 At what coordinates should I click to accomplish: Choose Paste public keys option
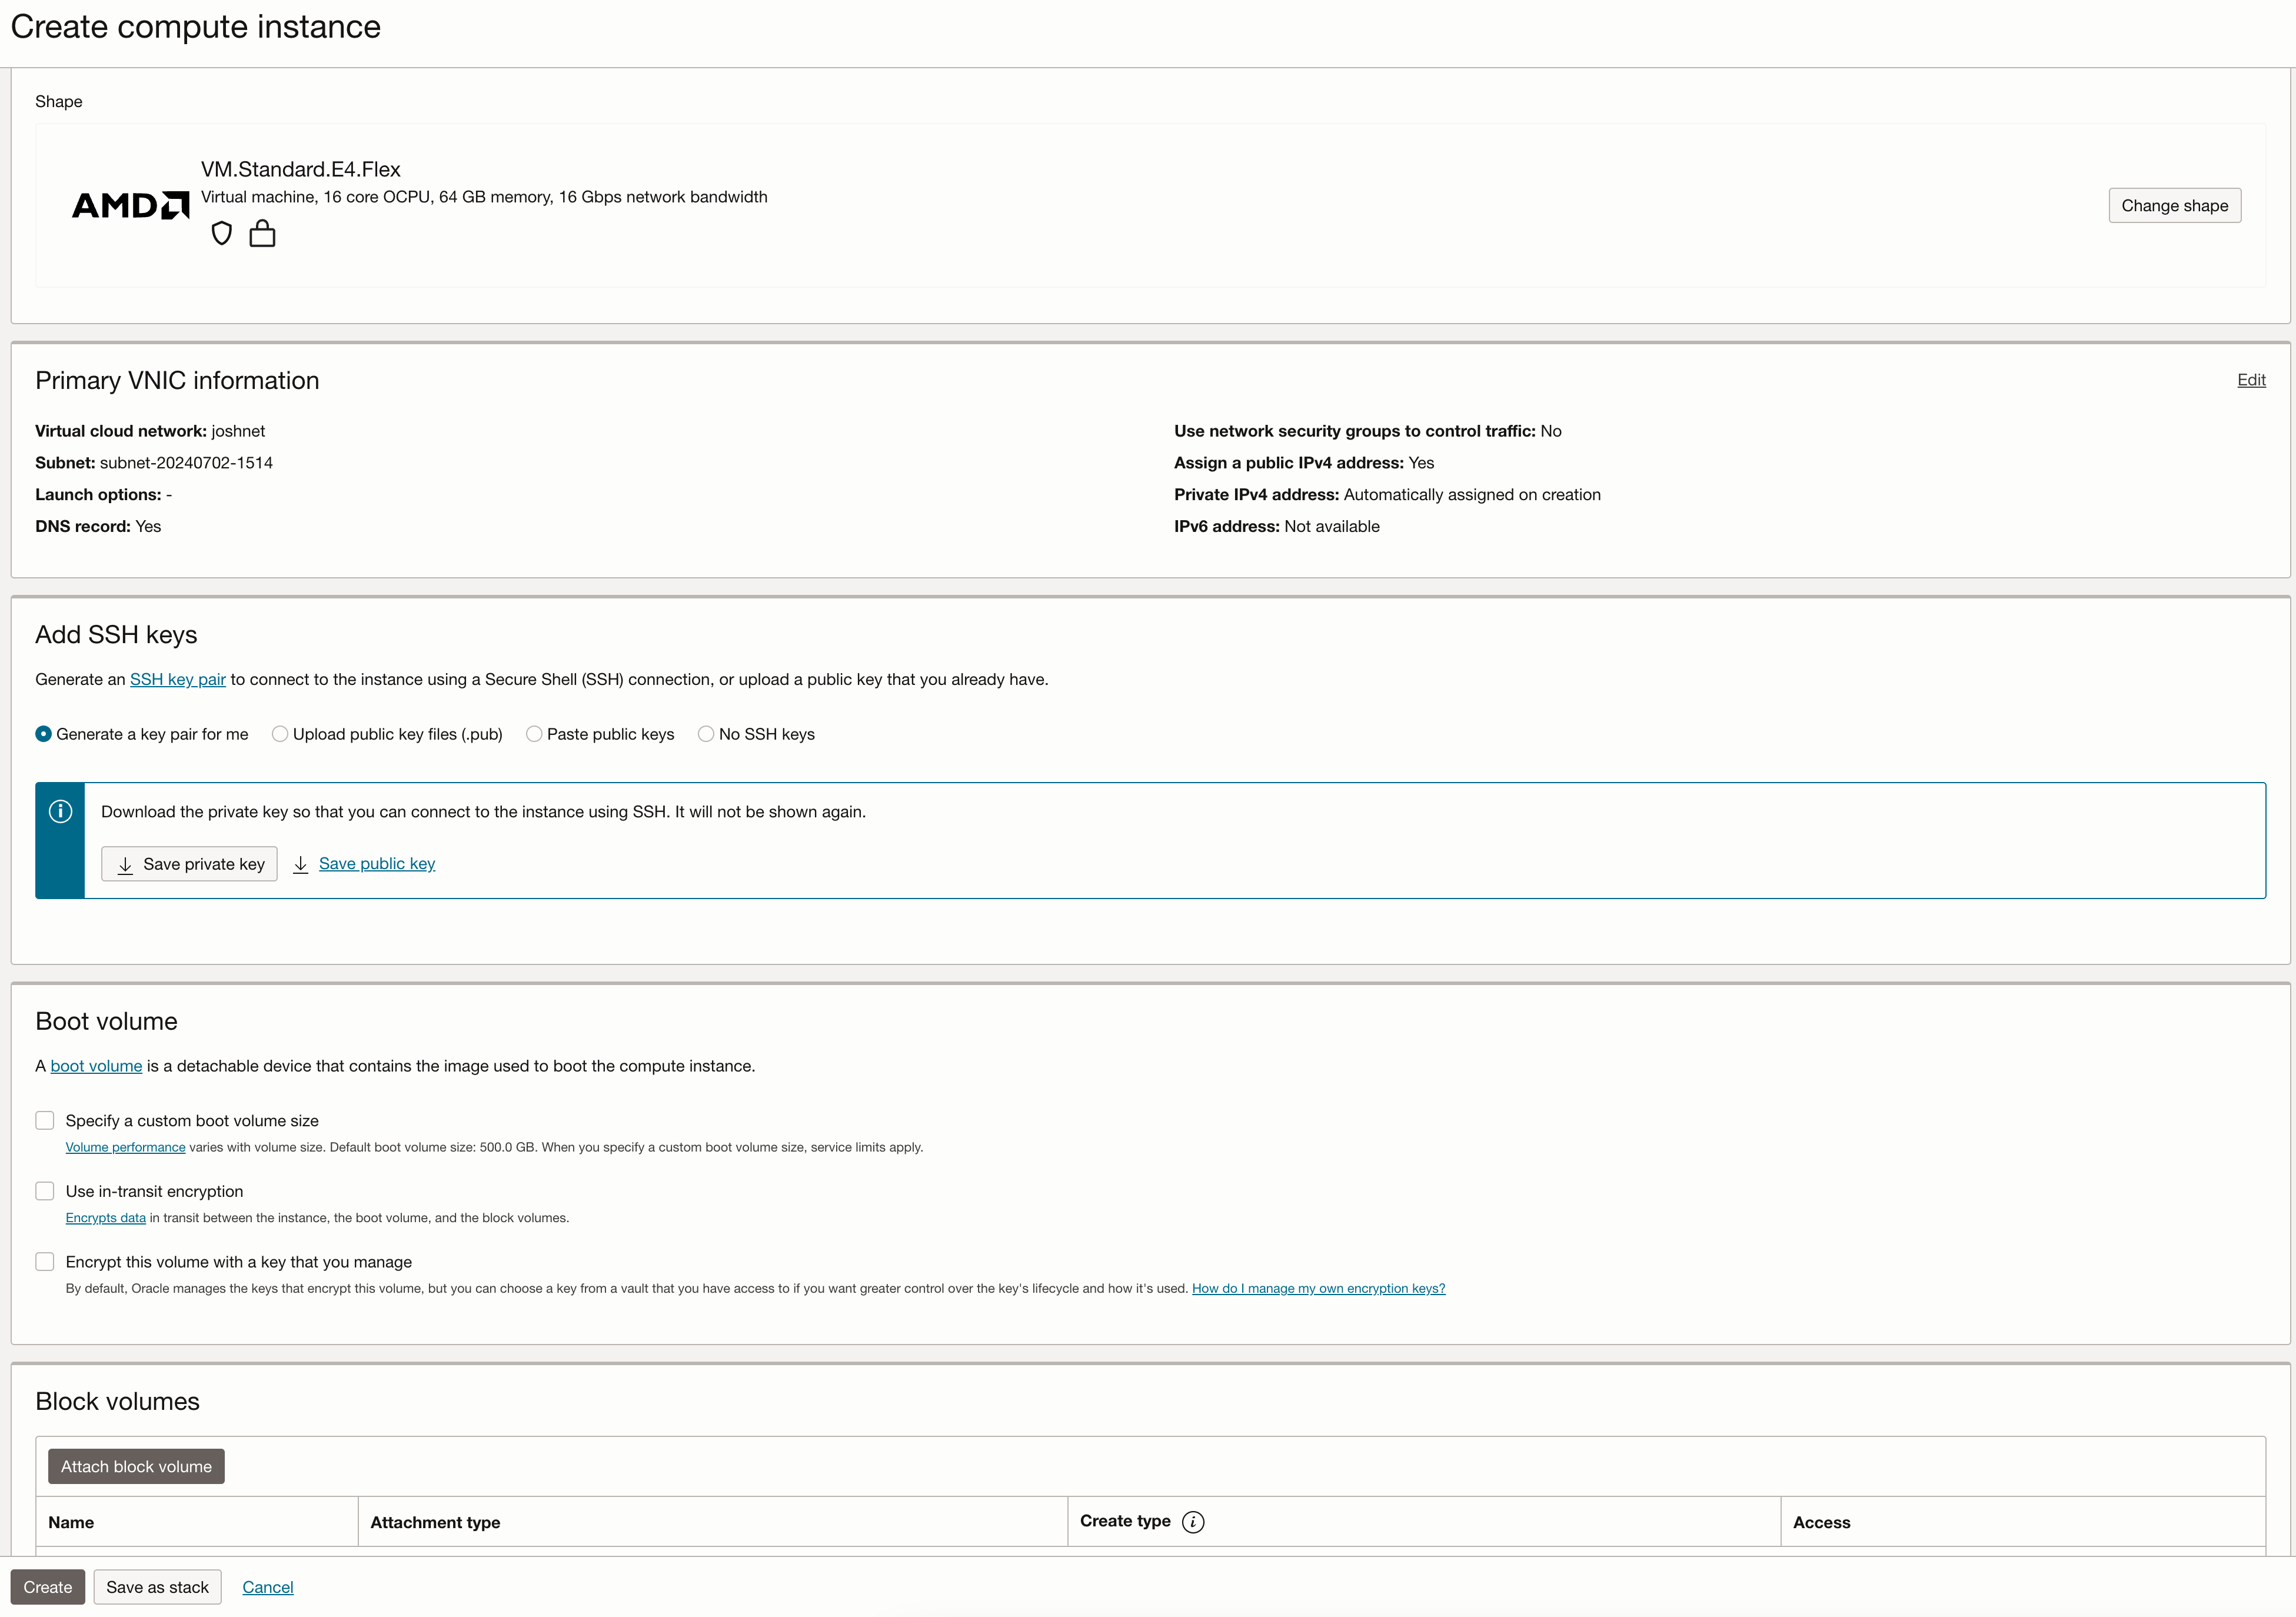point(534,733)
